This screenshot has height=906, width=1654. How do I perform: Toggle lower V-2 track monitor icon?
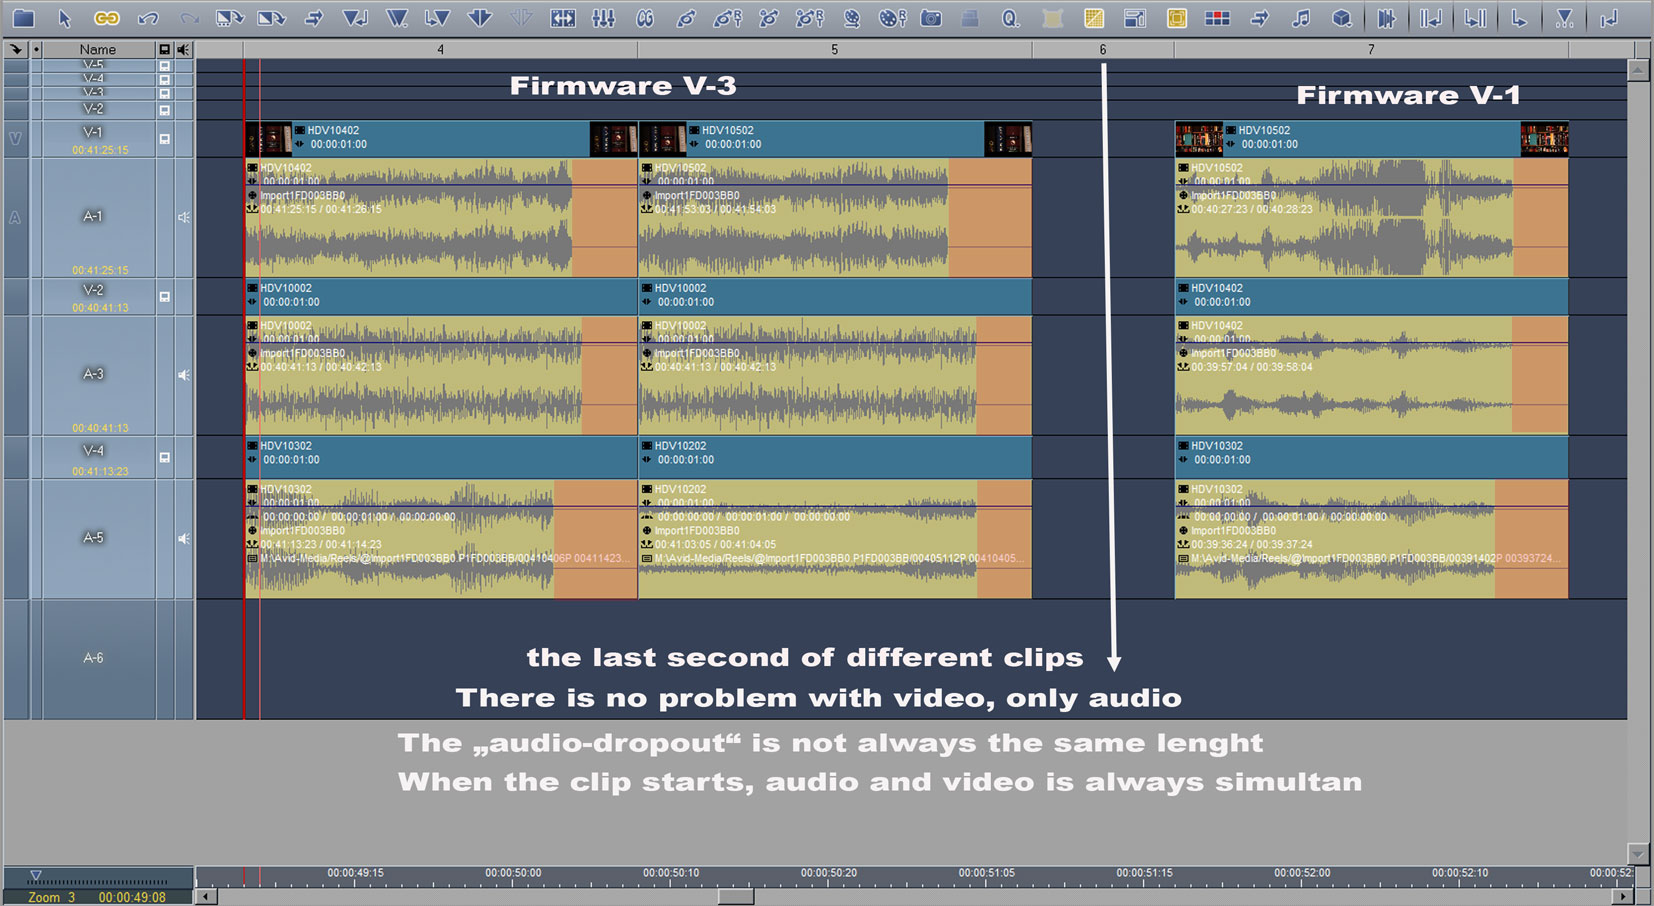[x=165, y=297]
